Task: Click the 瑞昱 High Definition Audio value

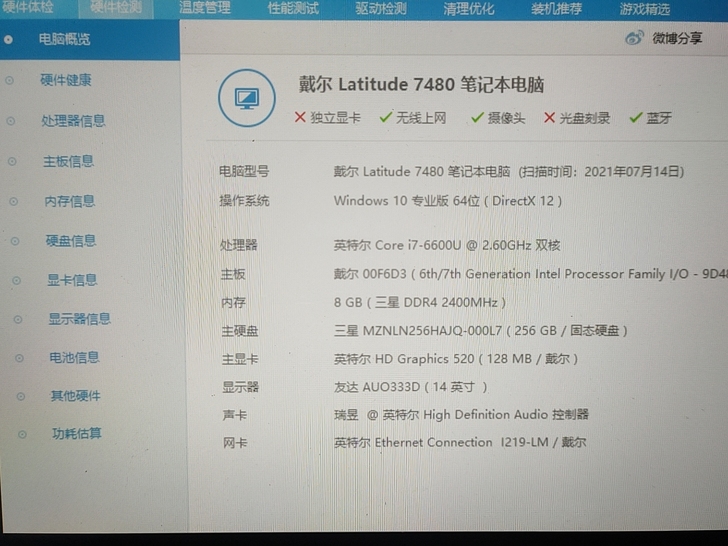Action: (461, 415)
